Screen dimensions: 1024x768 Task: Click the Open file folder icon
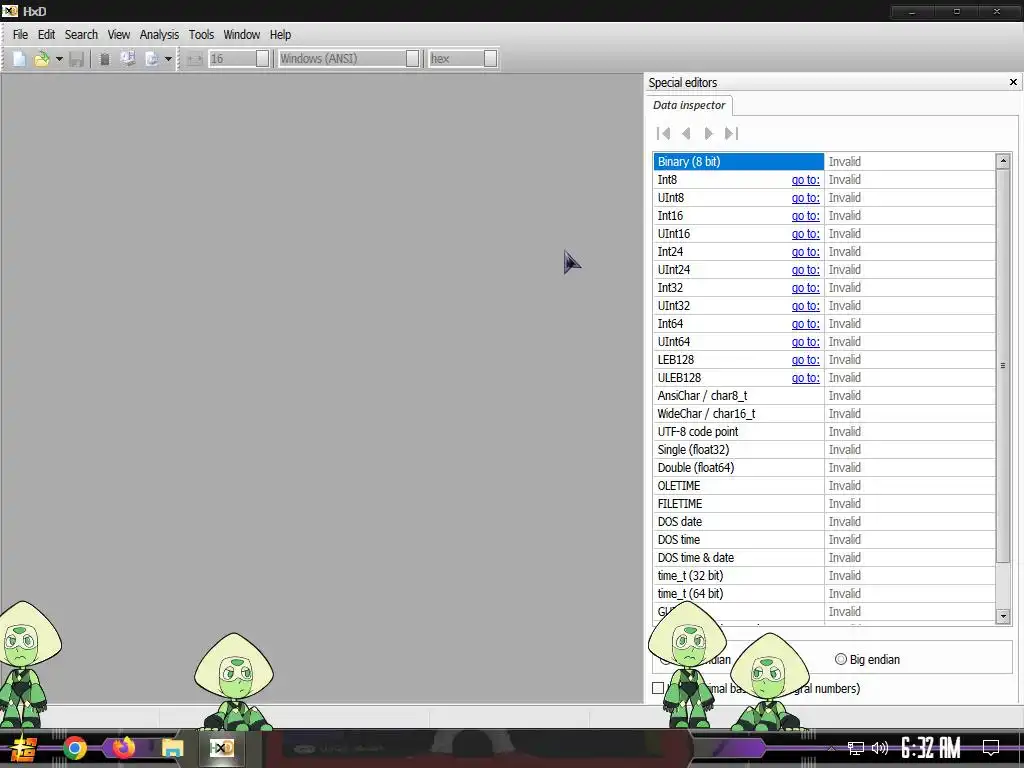point(42,59)
